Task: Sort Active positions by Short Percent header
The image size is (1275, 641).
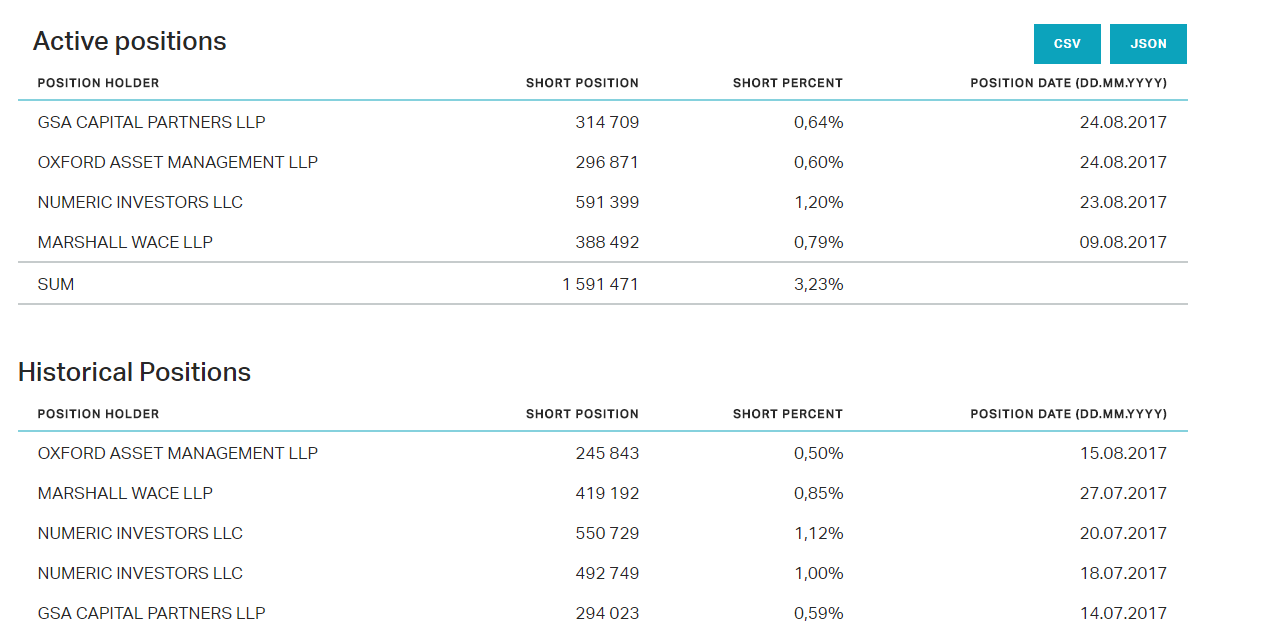Action: (x=787, y=83)
